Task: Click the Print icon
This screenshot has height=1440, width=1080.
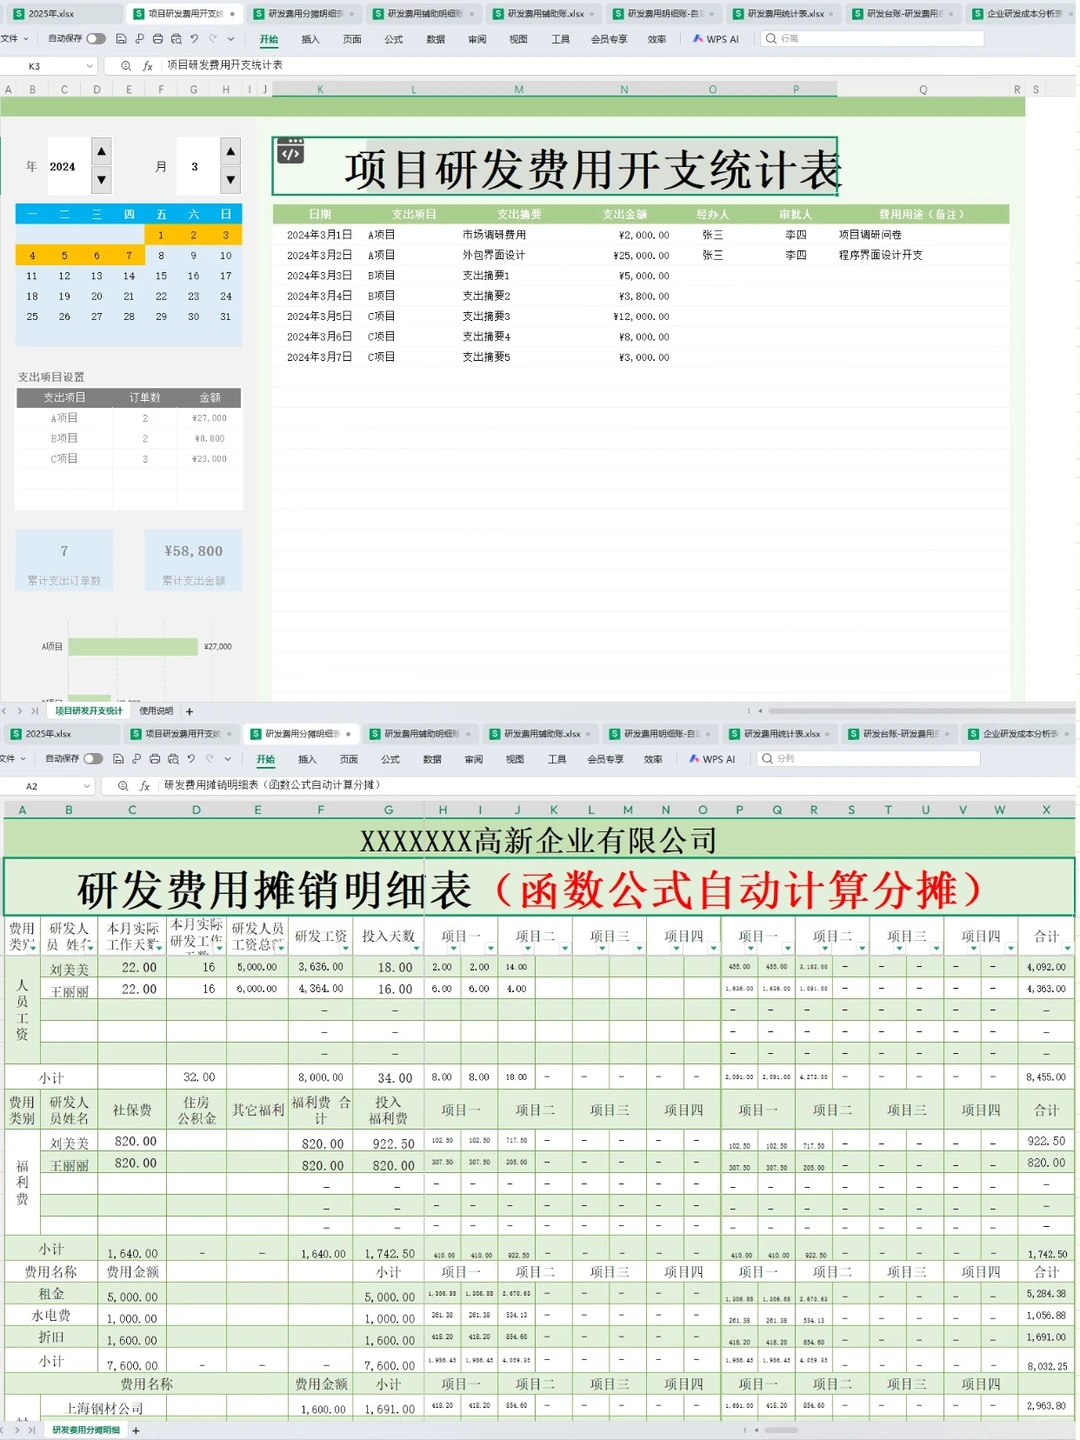Action: coord(158,39)
